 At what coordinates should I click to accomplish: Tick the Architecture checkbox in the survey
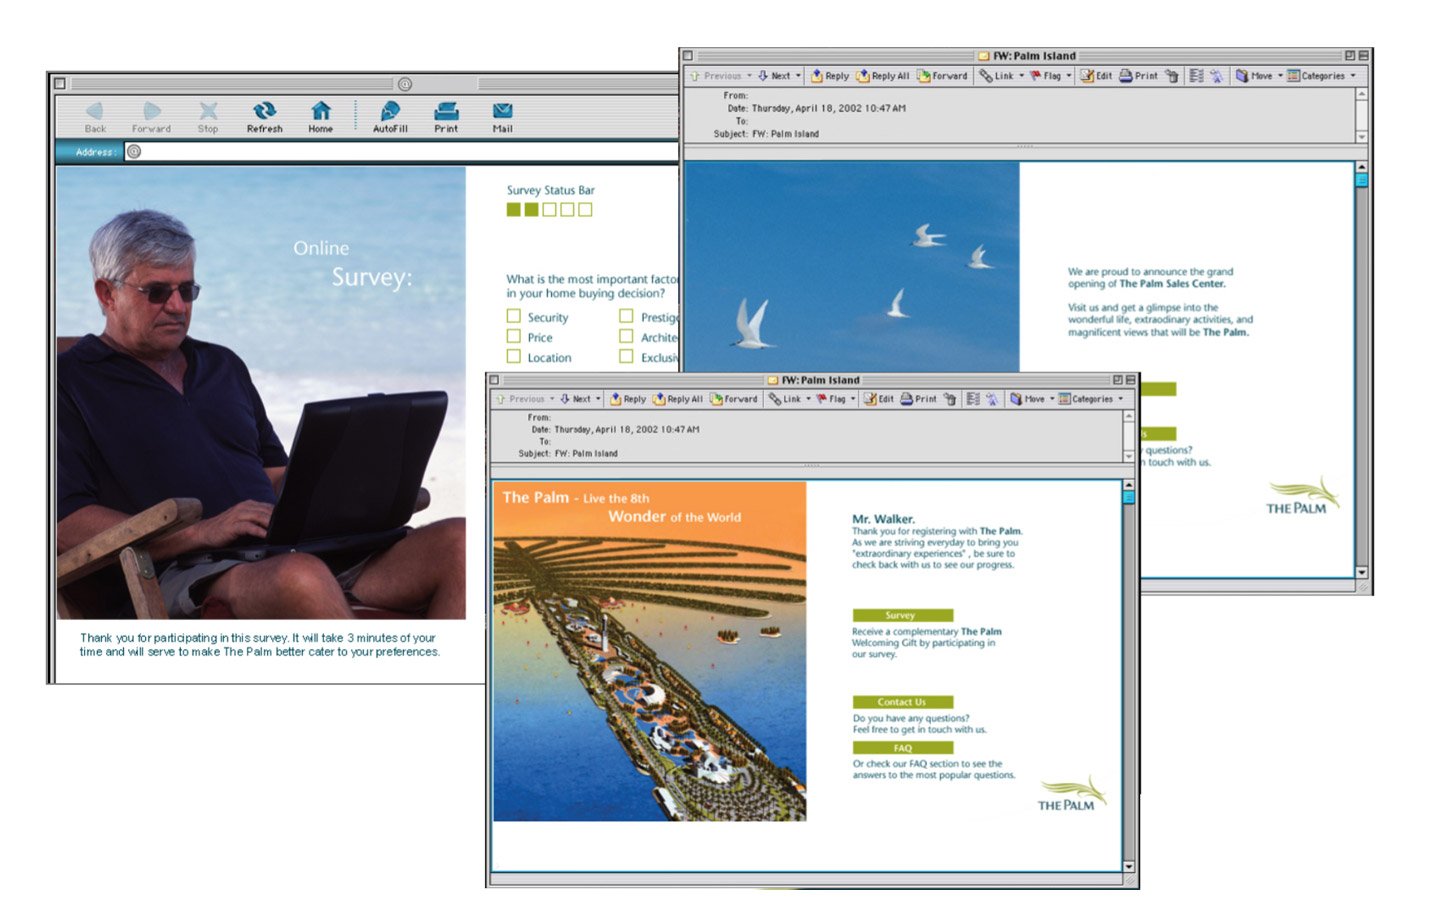(626, 336)
